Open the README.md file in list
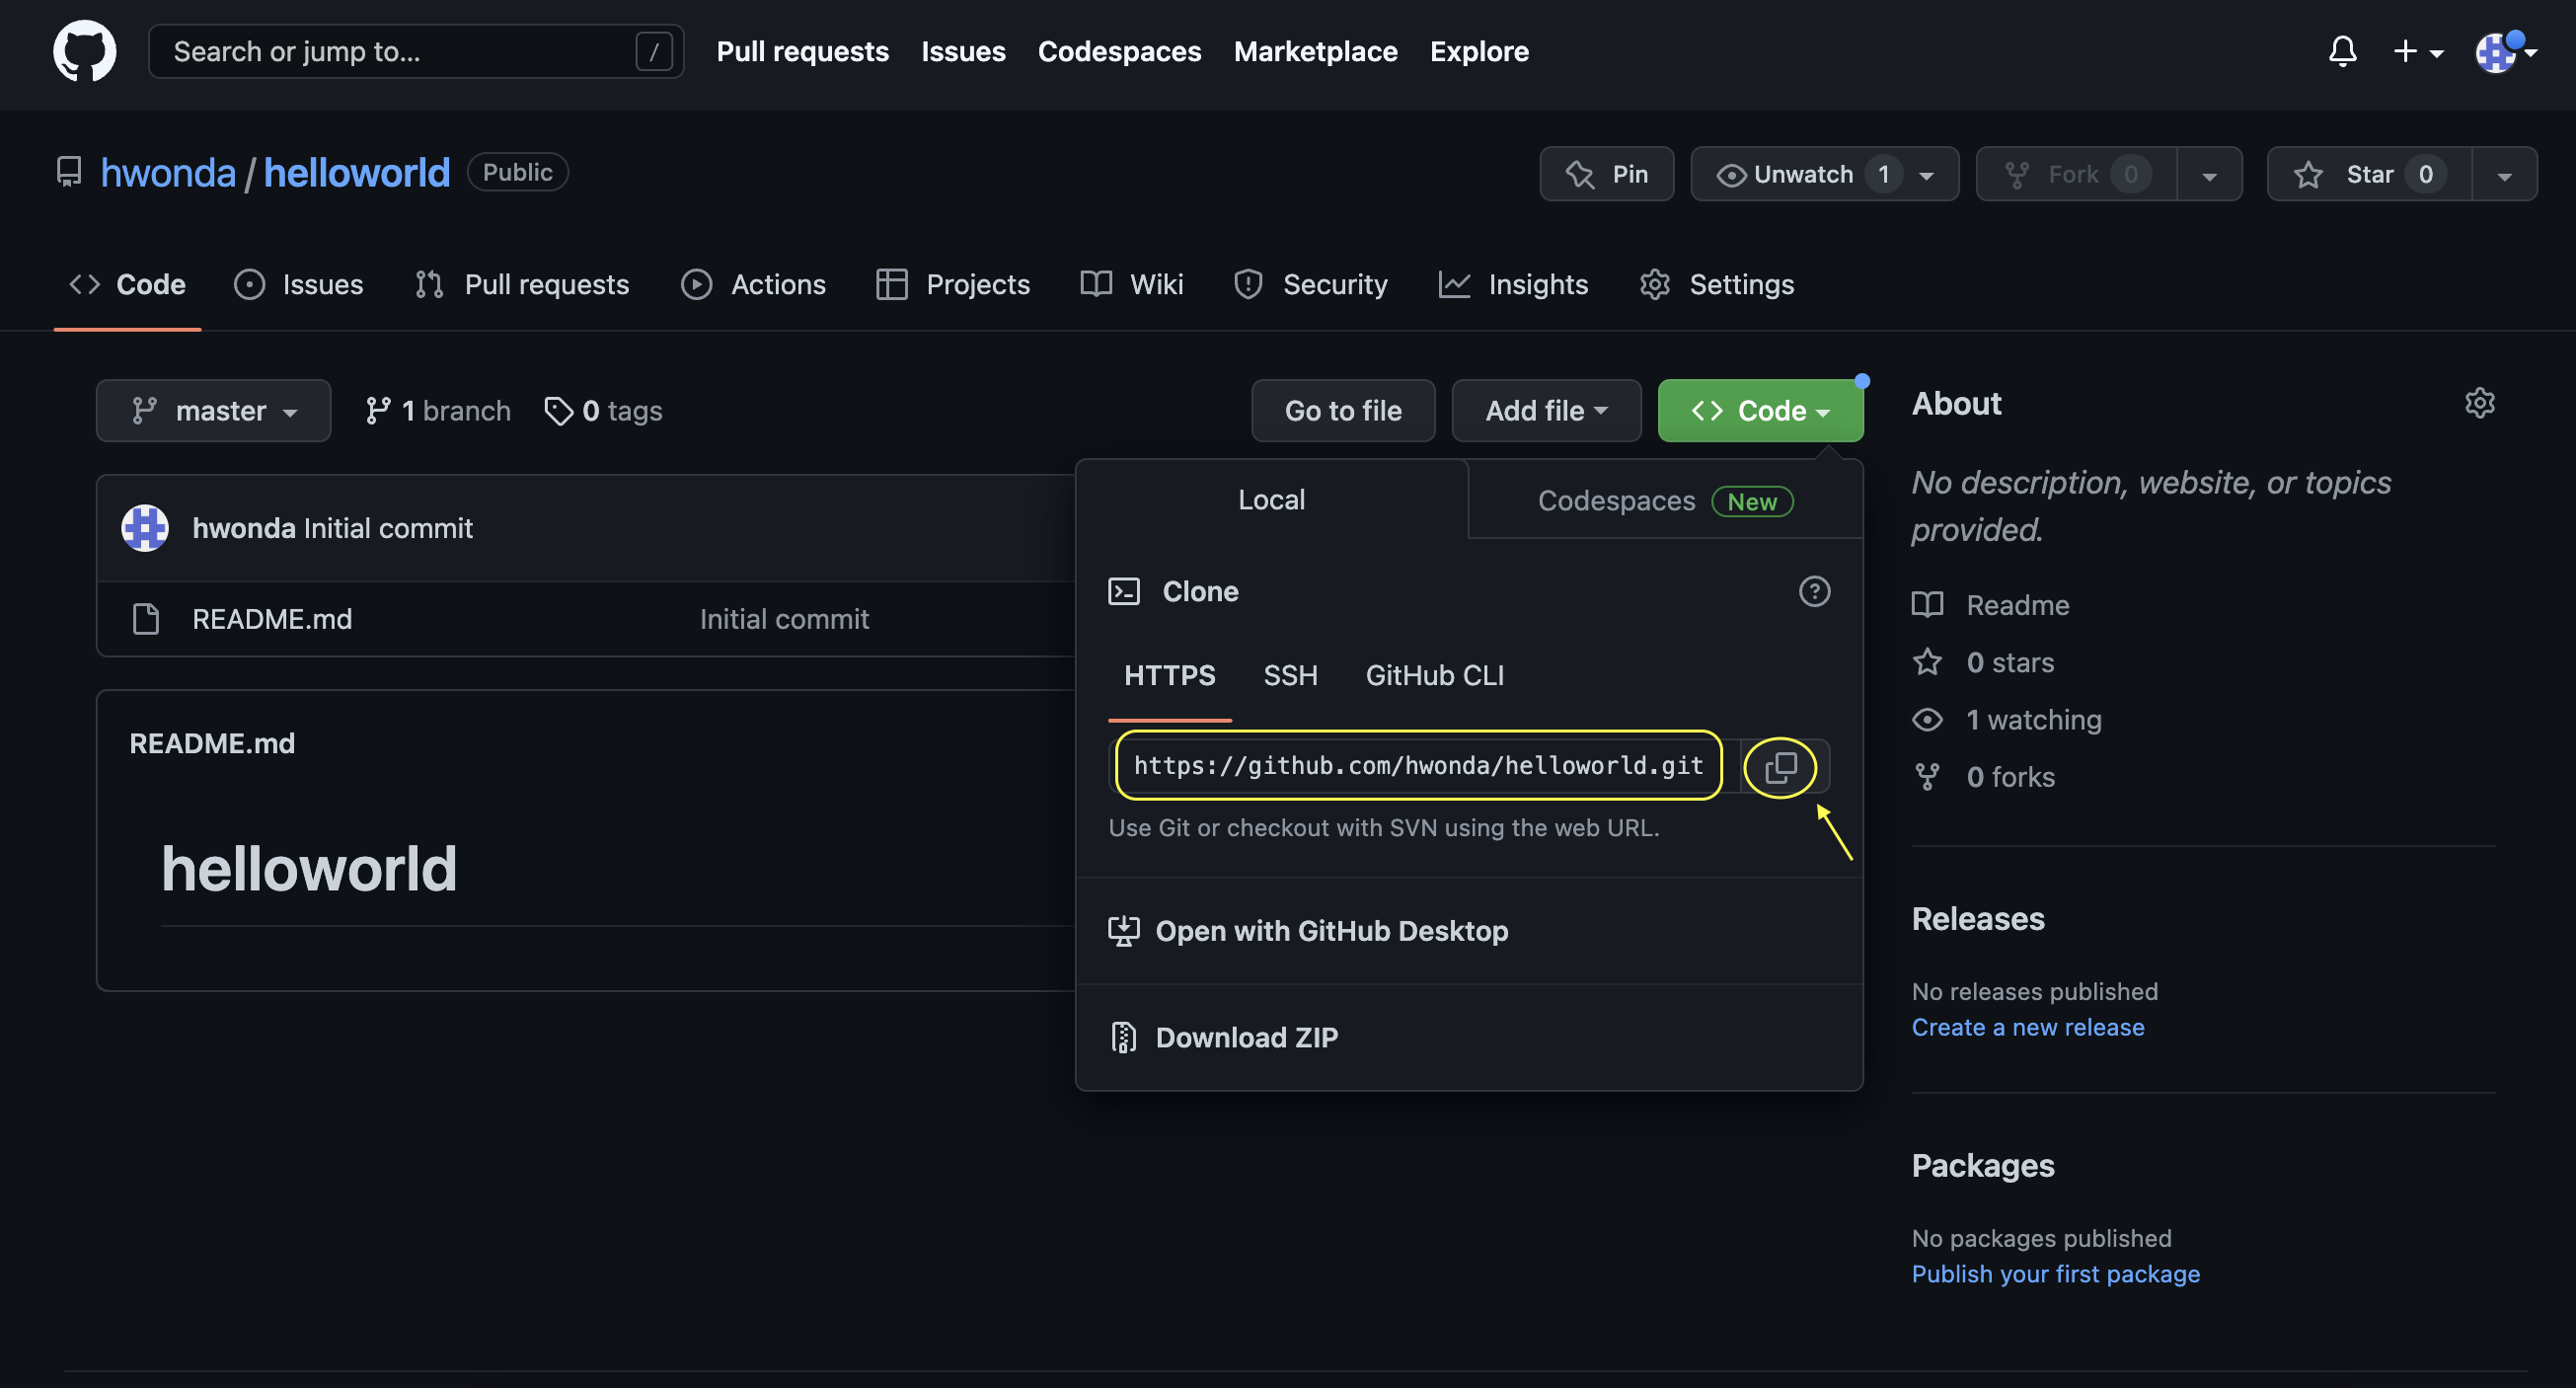Viewport: 2576px width, 1388px height. [x=272, y=619]
